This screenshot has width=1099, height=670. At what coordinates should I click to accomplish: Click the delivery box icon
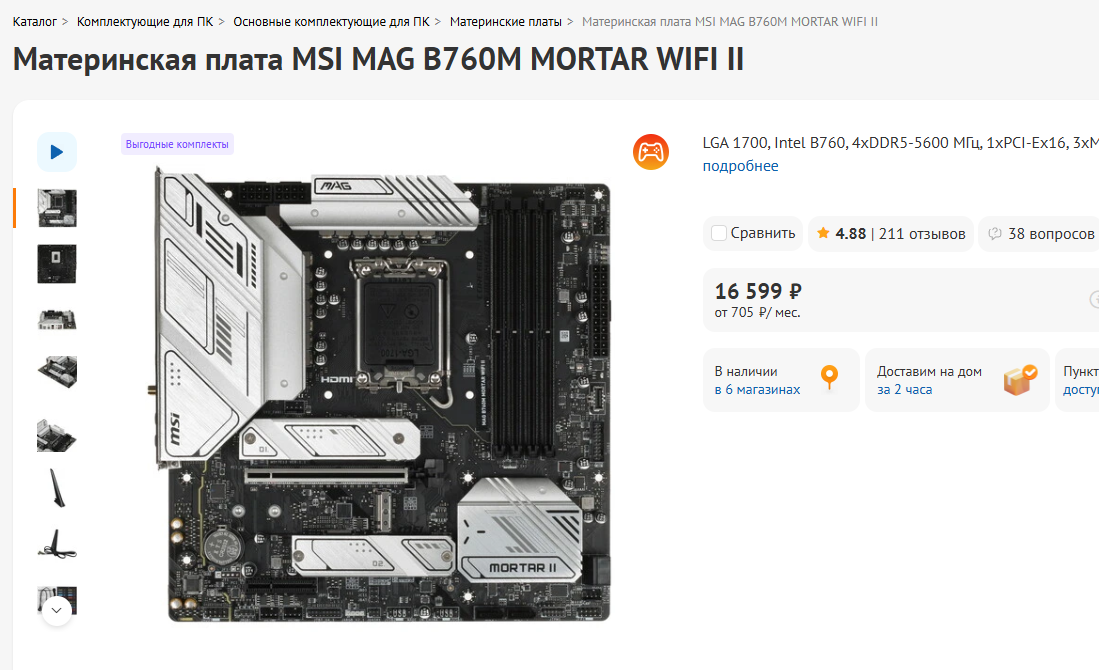(x=1020, y=380)
